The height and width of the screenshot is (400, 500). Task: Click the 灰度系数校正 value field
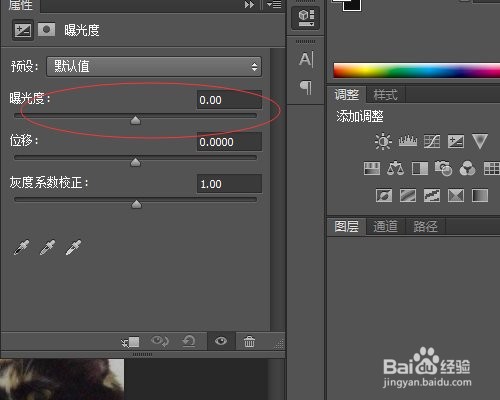(x=229, y=184)
